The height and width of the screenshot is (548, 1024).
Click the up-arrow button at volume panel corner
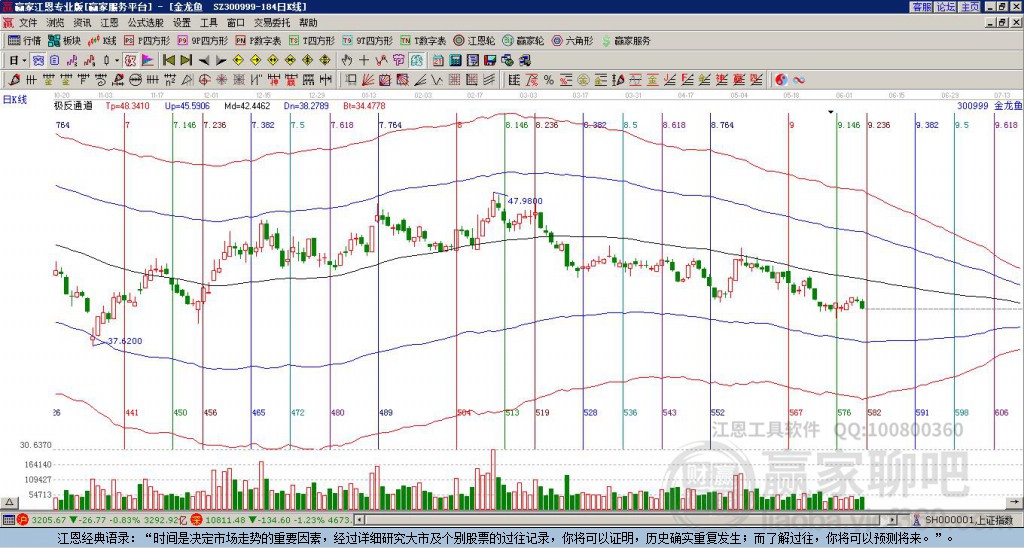(8, 502)
